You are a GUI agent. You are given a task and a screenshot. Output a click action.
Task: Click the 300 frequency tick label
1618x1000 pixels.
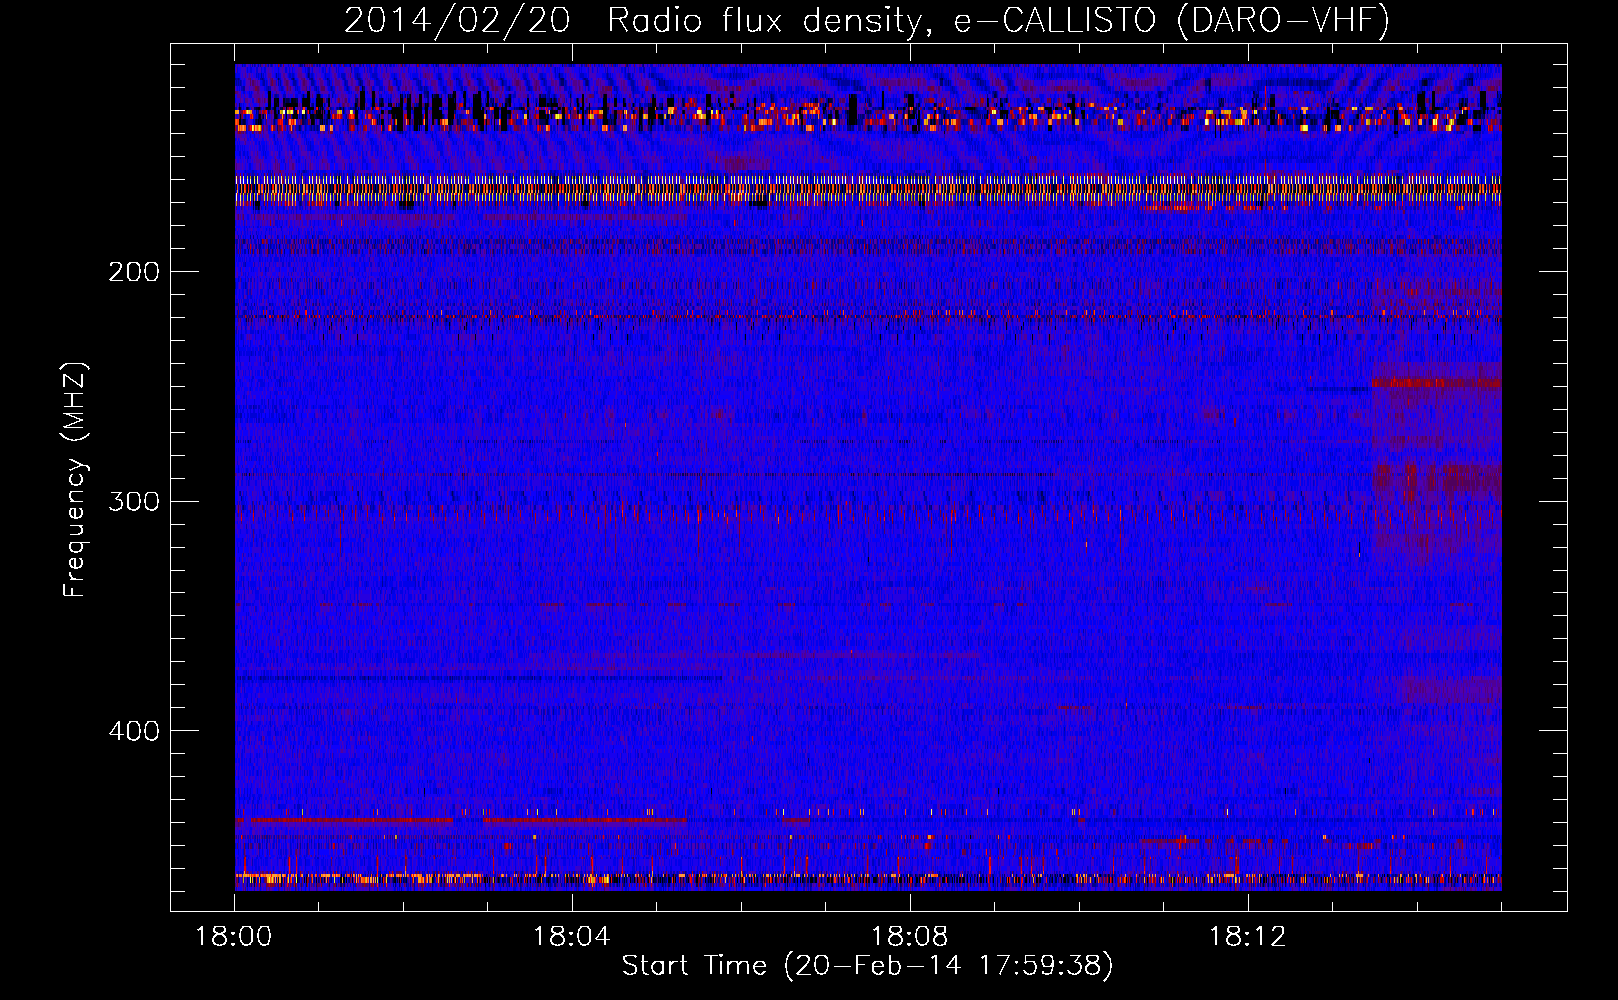(134, 501)
